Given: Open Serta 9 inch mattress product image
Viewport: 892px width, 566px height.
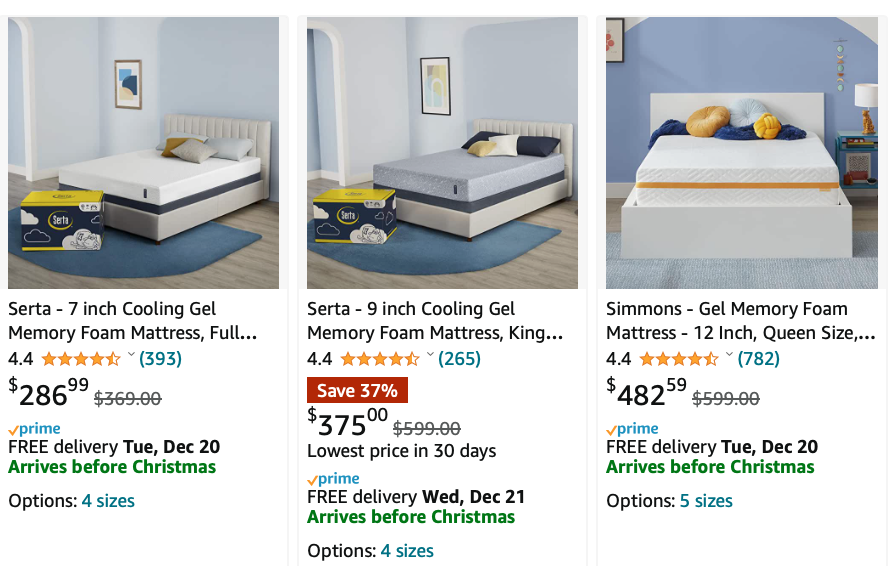Looking at the screenshot, I should coord(443,152).
